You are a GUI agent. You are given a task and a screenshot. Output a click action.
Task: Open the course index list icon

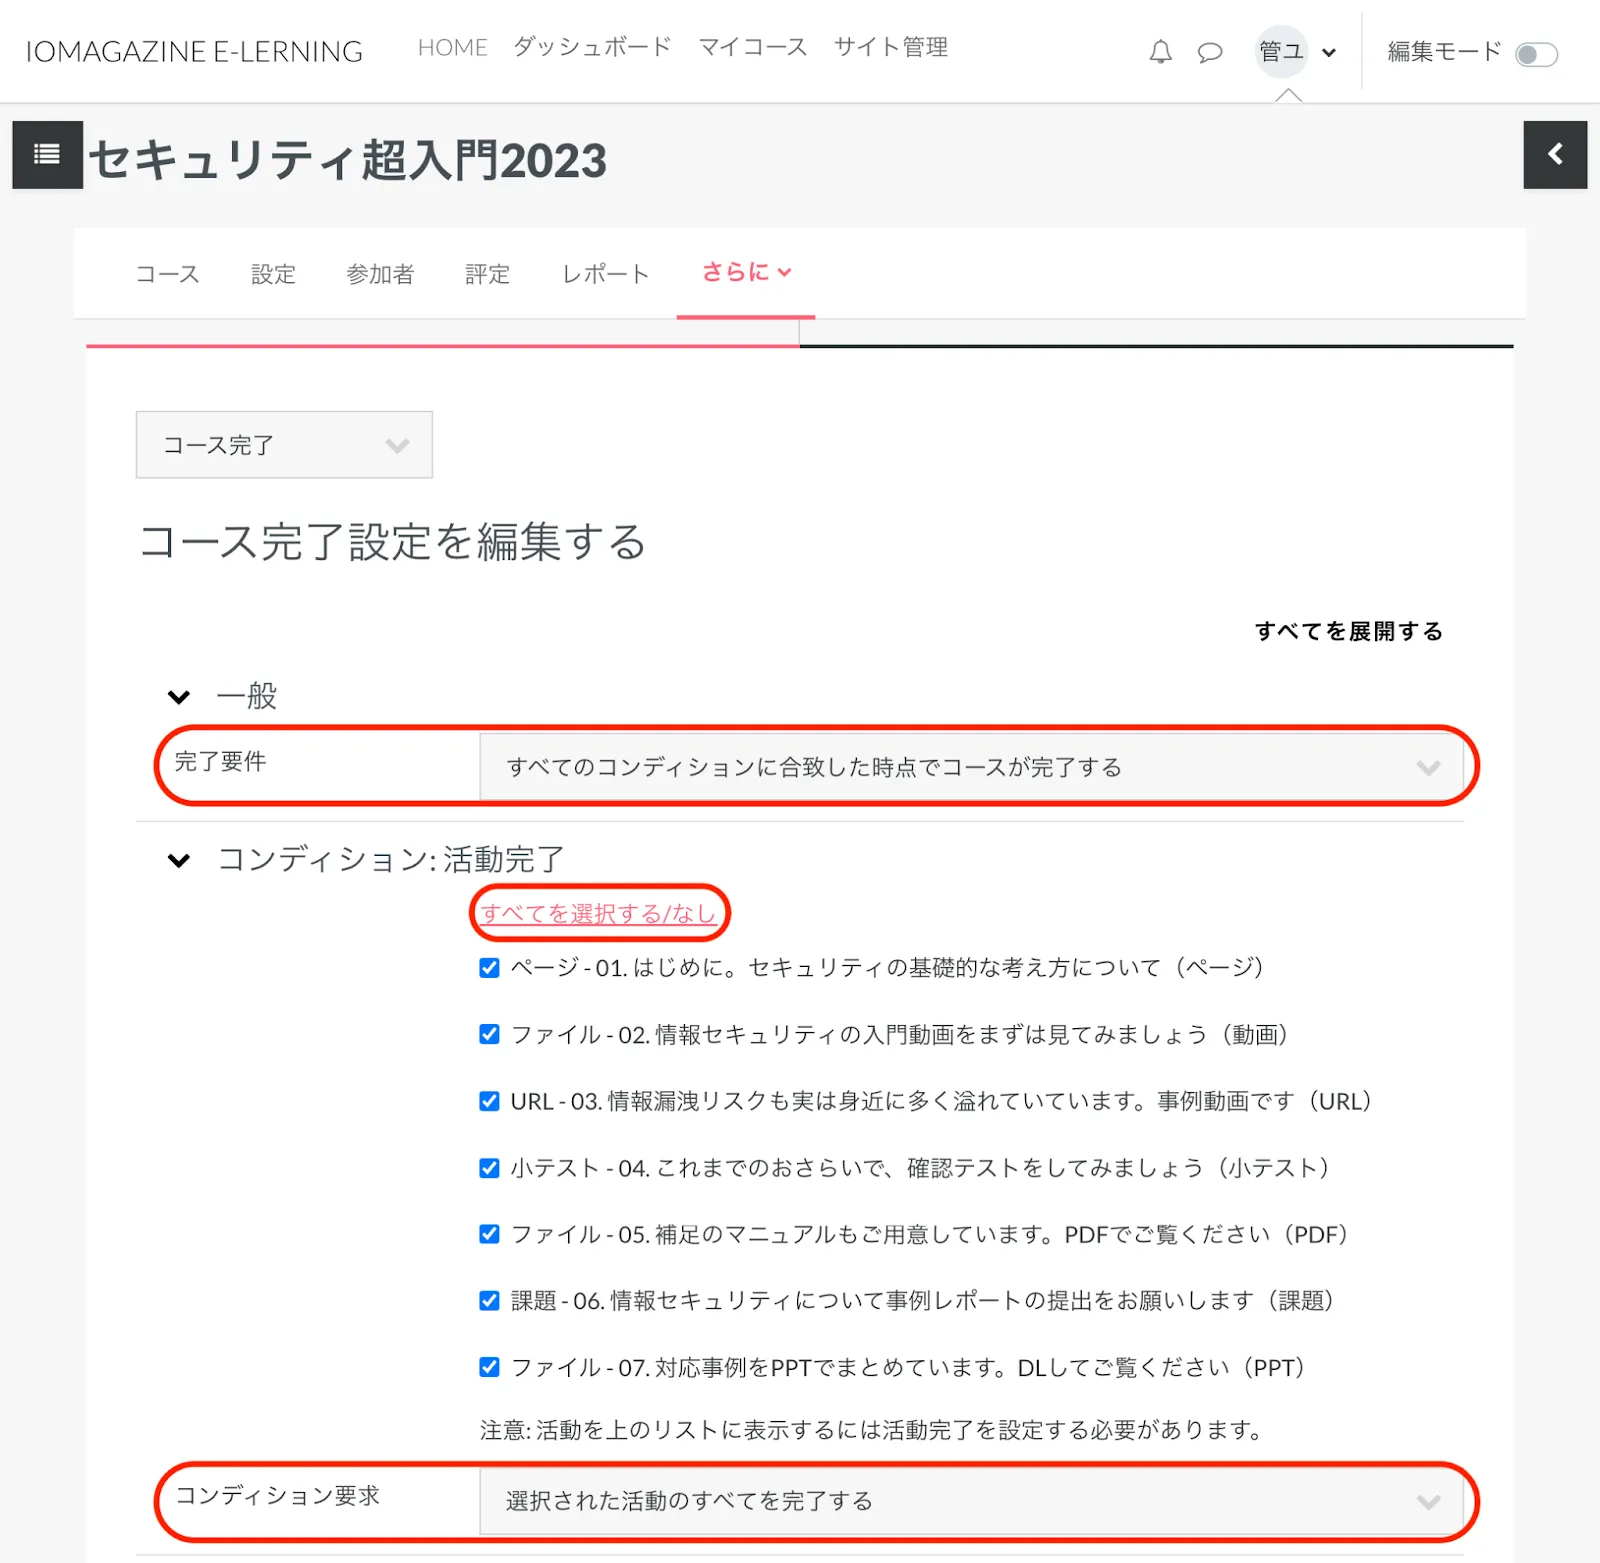[47, 154]
